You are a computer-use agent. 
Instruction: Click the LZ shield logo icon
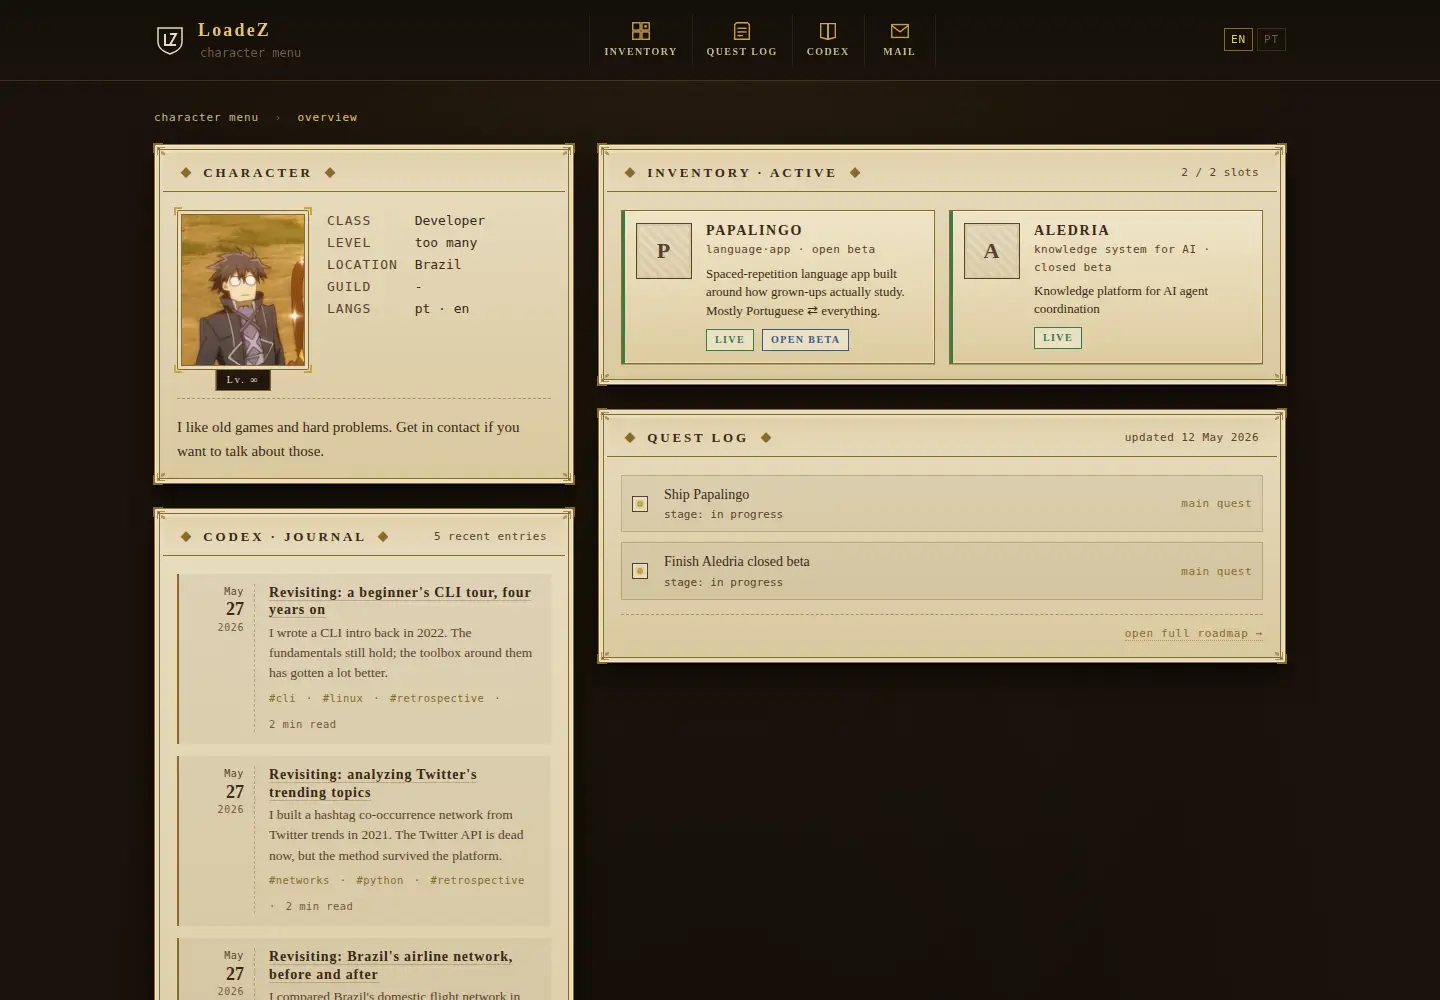tap(170, 40)
